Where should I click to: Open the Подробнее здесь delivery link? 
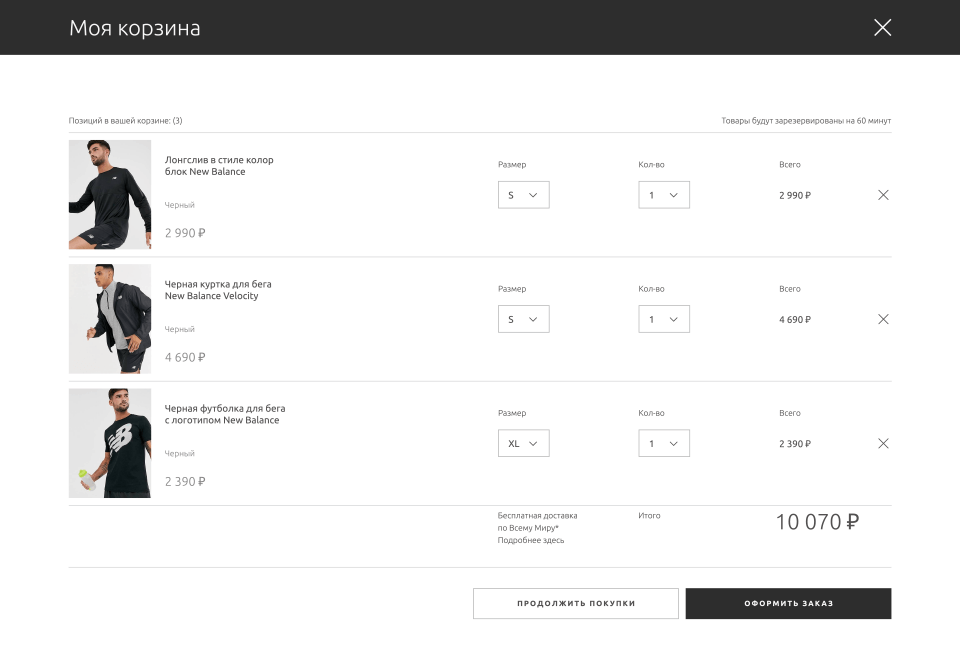(x=531, y=540)
